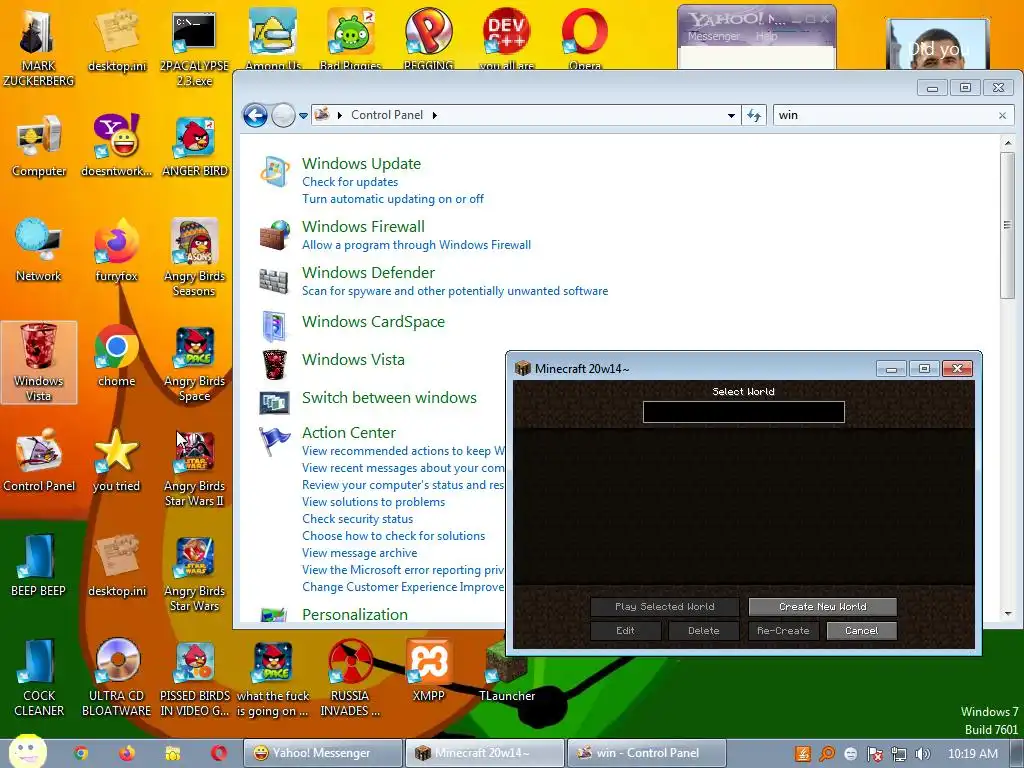Click the Computer desktop icon
This screenshot has height=768, width=1024.
point(39,146)
